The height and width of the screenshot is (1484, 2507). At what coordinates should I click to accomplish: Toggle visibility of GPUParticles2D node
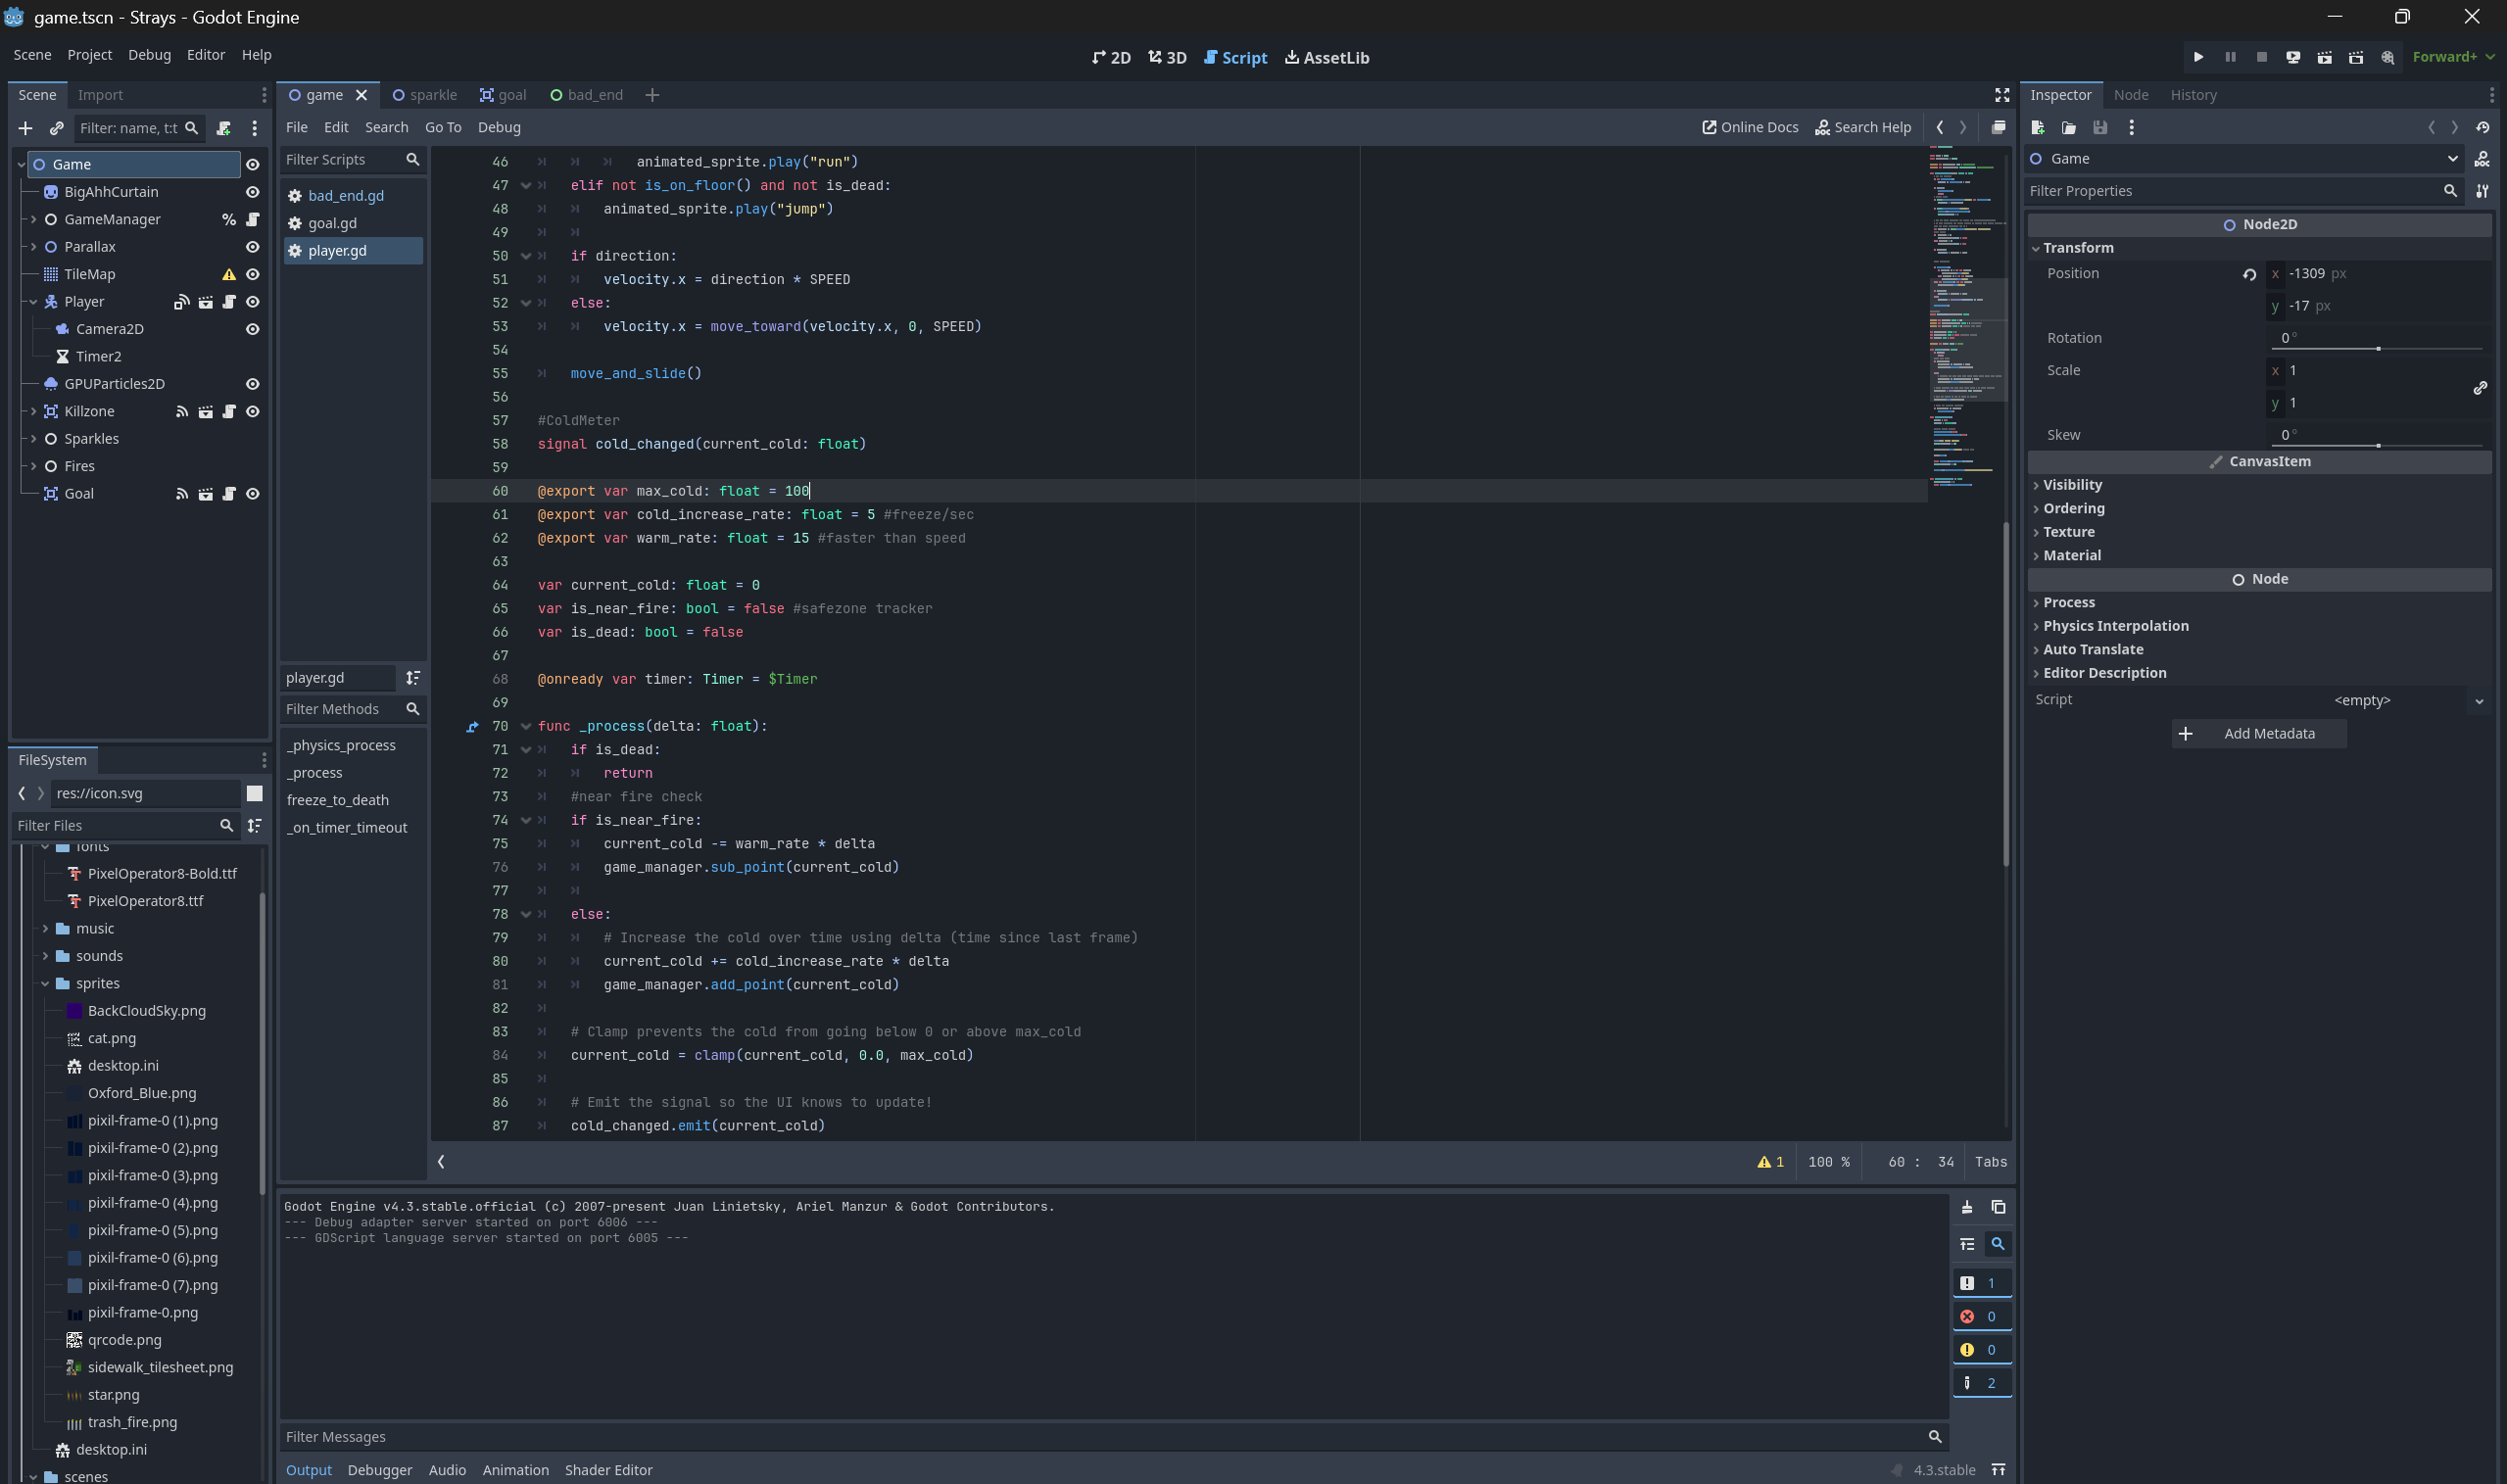[253, 384]
